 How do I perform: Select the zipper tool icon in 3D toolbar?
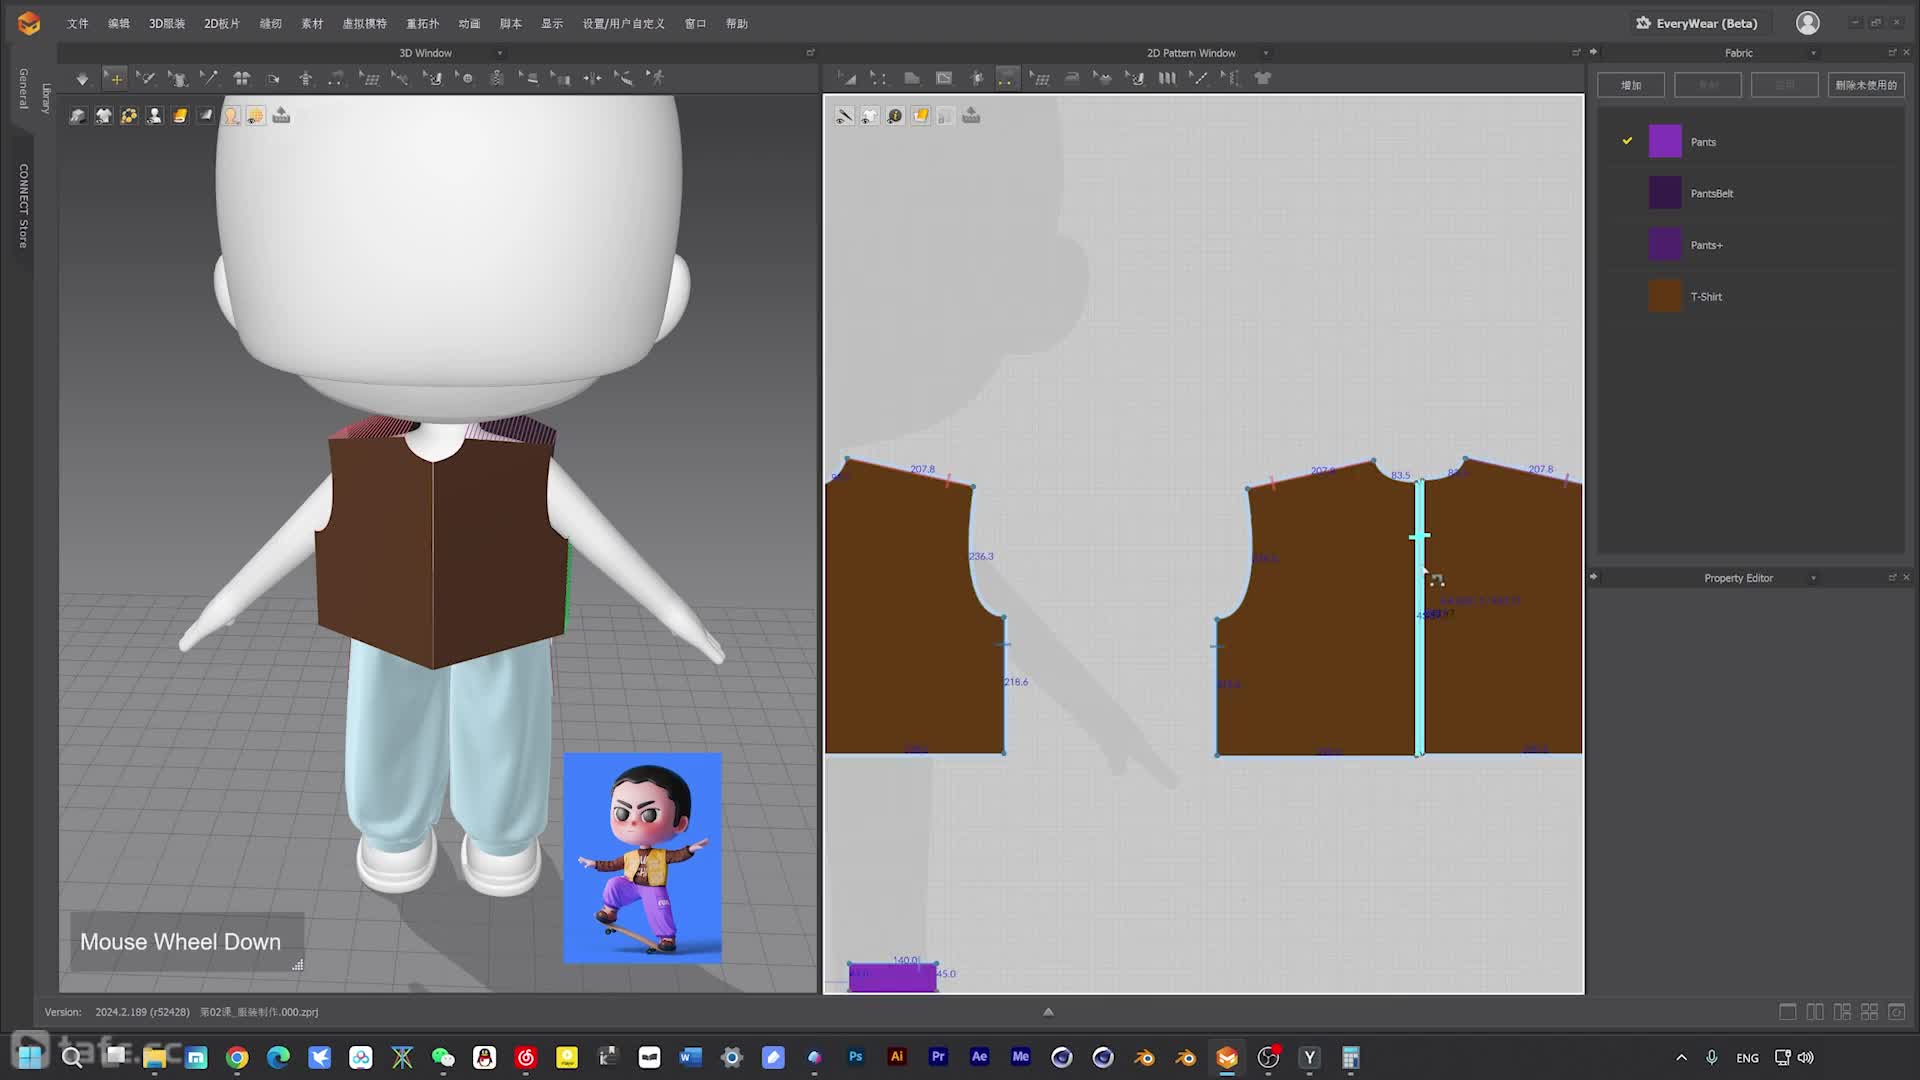click(497, 78)
